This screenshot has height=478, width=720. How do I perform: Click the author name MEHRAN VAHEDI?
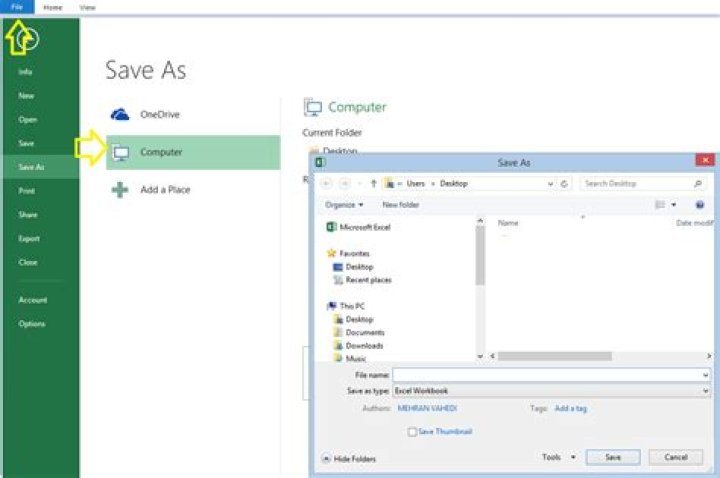(x=427, y=408)
